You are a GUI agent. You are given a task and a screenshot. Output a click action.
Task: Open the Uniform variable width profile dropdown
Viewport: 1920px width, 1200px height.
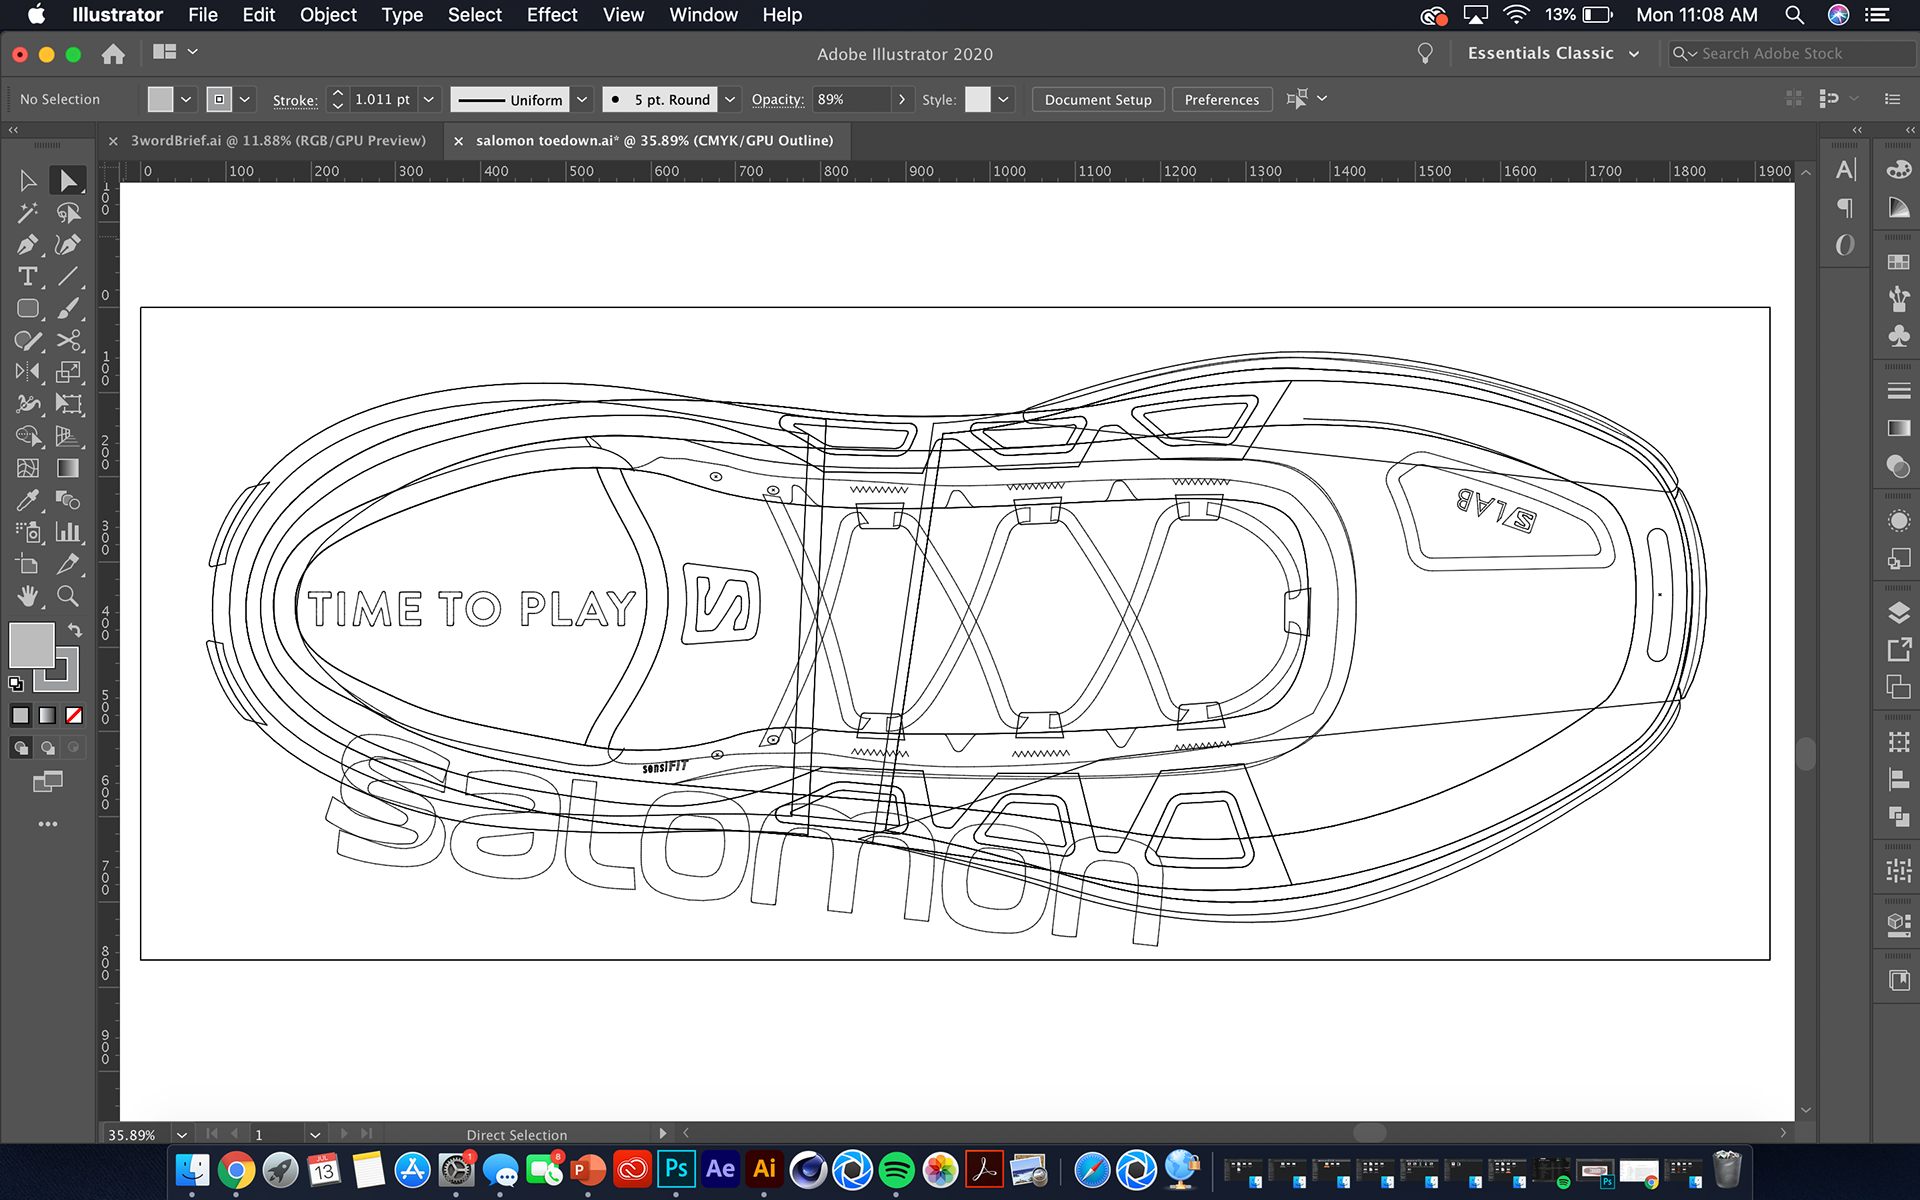tap(582, 99)
